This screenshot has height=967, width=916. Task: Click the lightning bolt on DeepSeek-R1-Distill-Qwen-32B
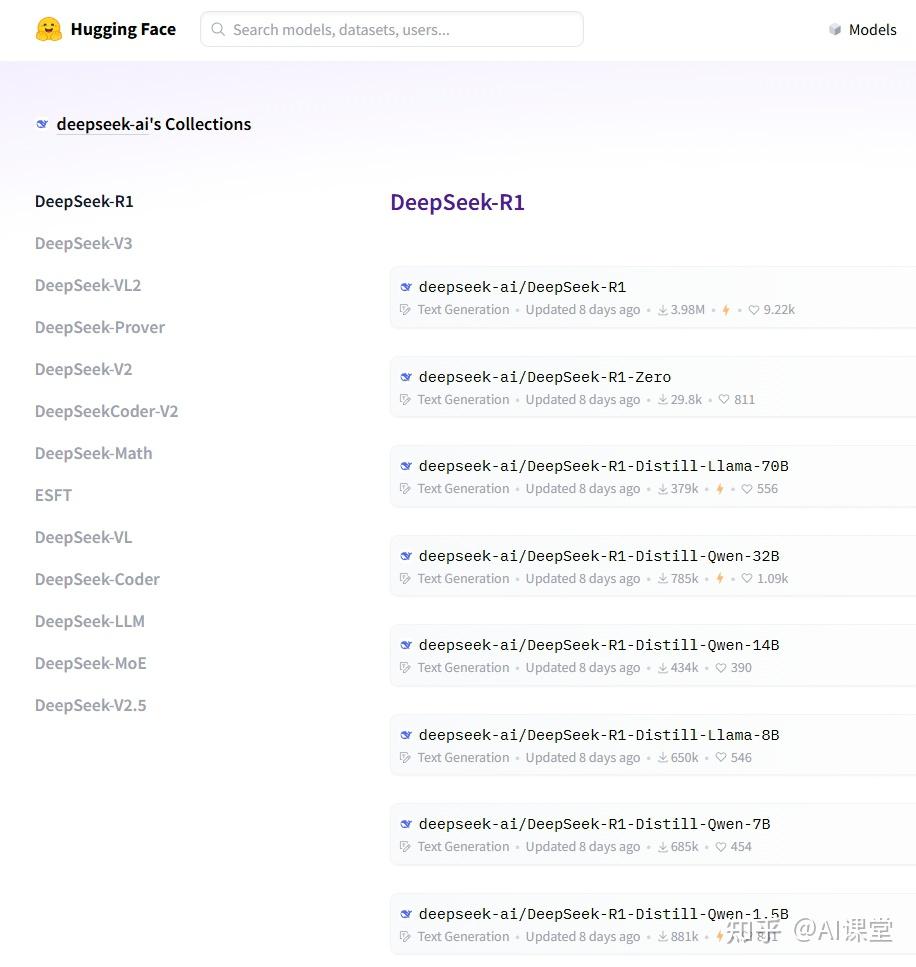(720, 578)
